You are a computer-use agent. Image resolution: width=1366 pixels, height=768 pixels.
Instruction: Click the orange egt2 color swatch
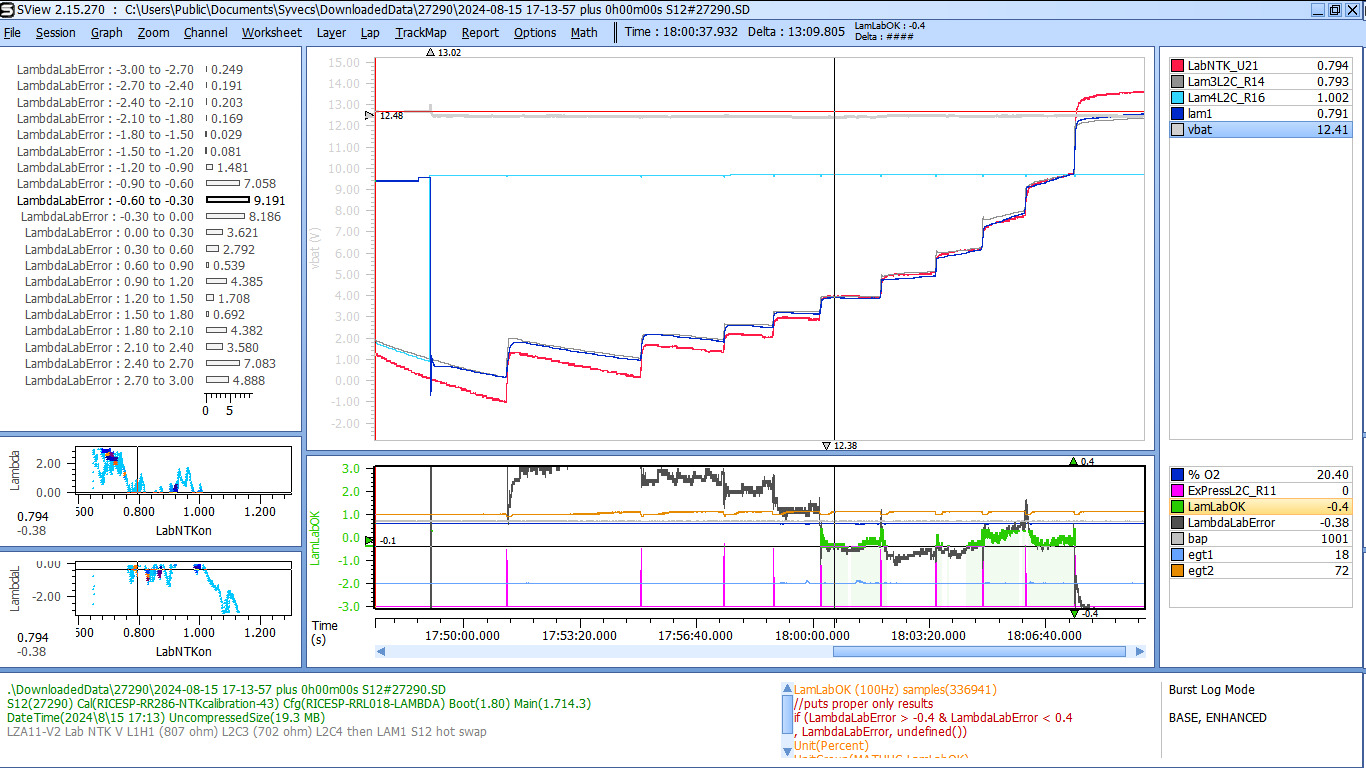click(x=1178, y=570)
